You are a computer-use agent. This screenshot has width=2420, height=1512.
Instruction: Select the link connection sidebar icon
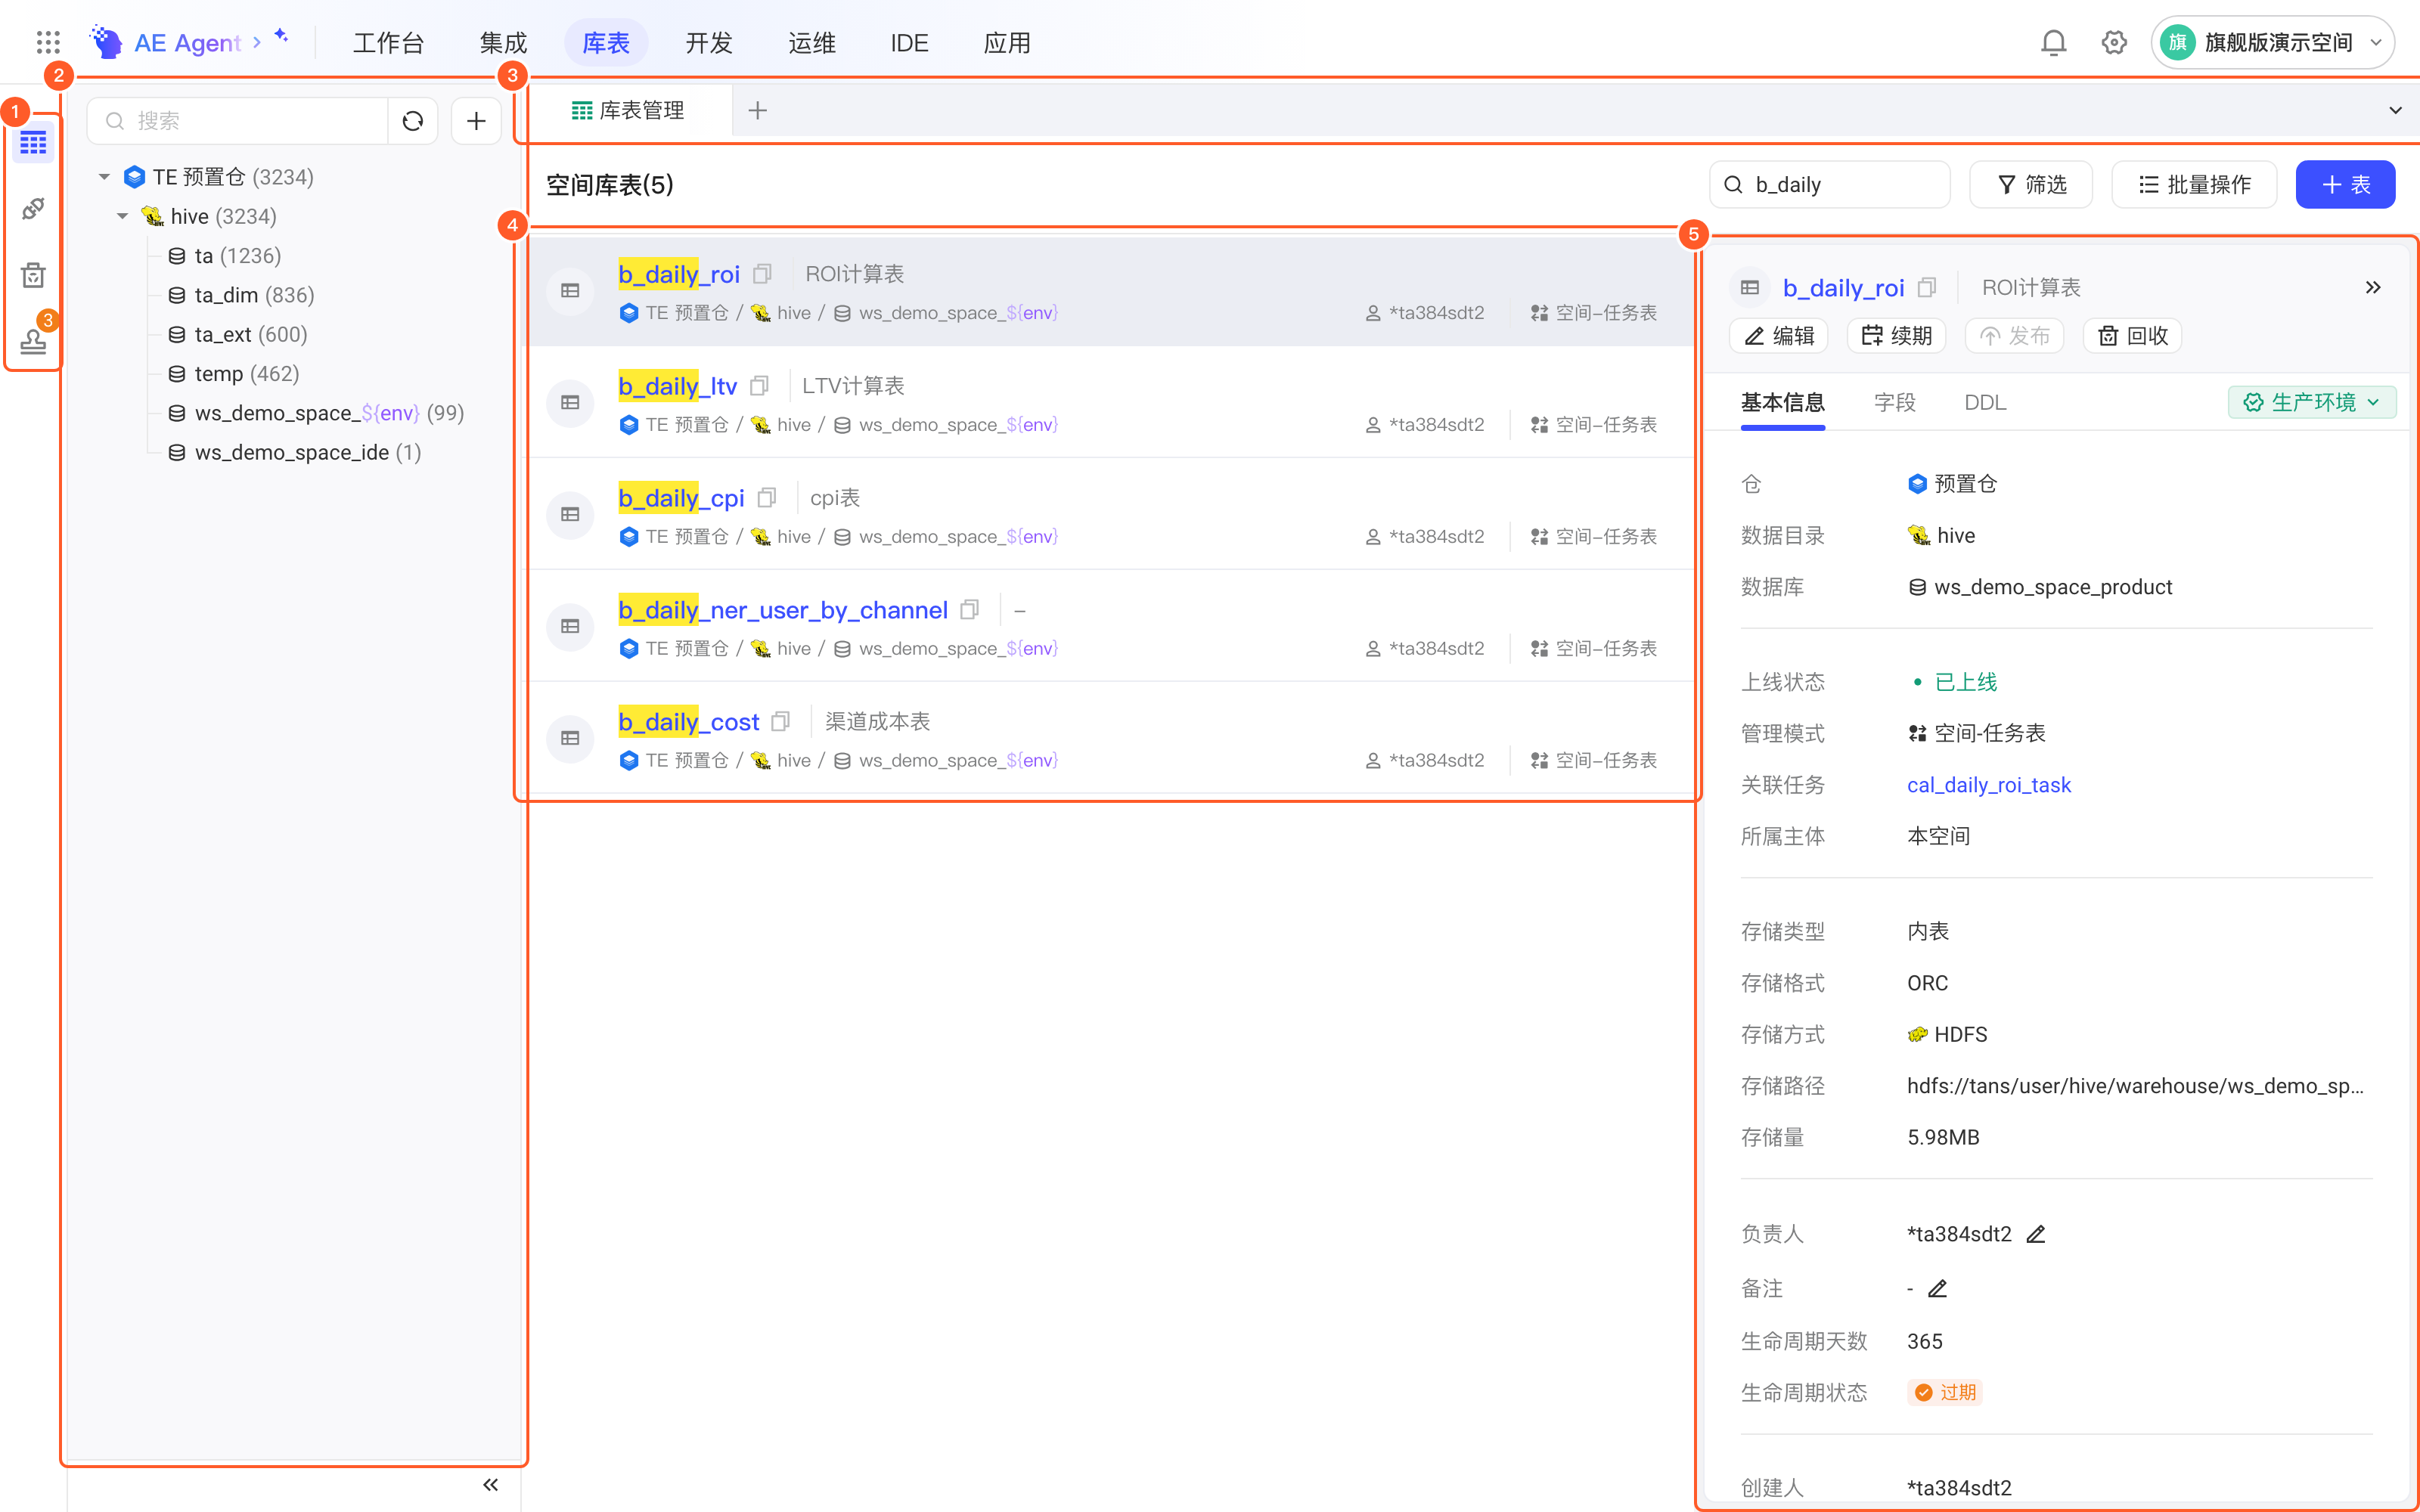pos(33,208)
